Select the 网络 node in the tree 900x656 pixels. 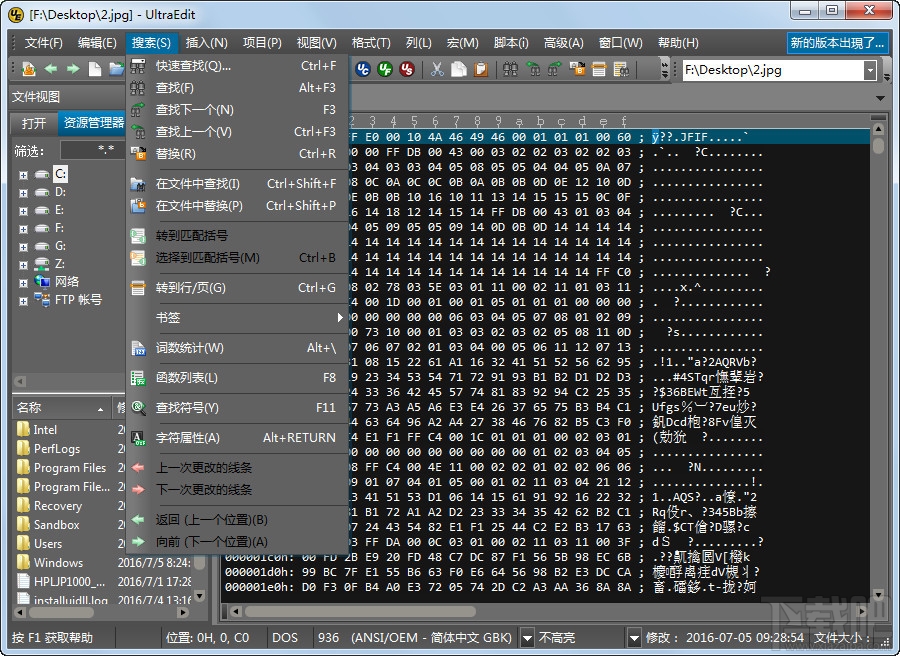pyautogui.click(x=67, y=282)
